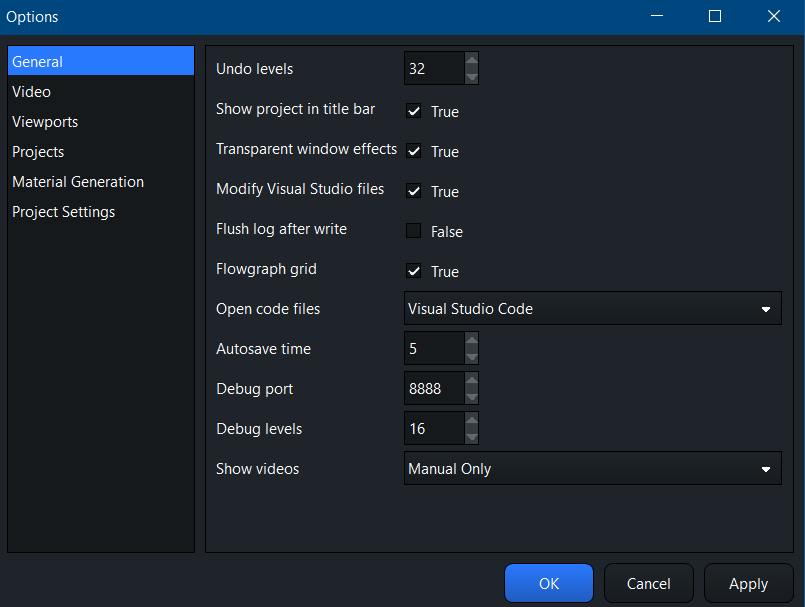Disable Transparent window effects checkbox

click(x=413, y=151)
